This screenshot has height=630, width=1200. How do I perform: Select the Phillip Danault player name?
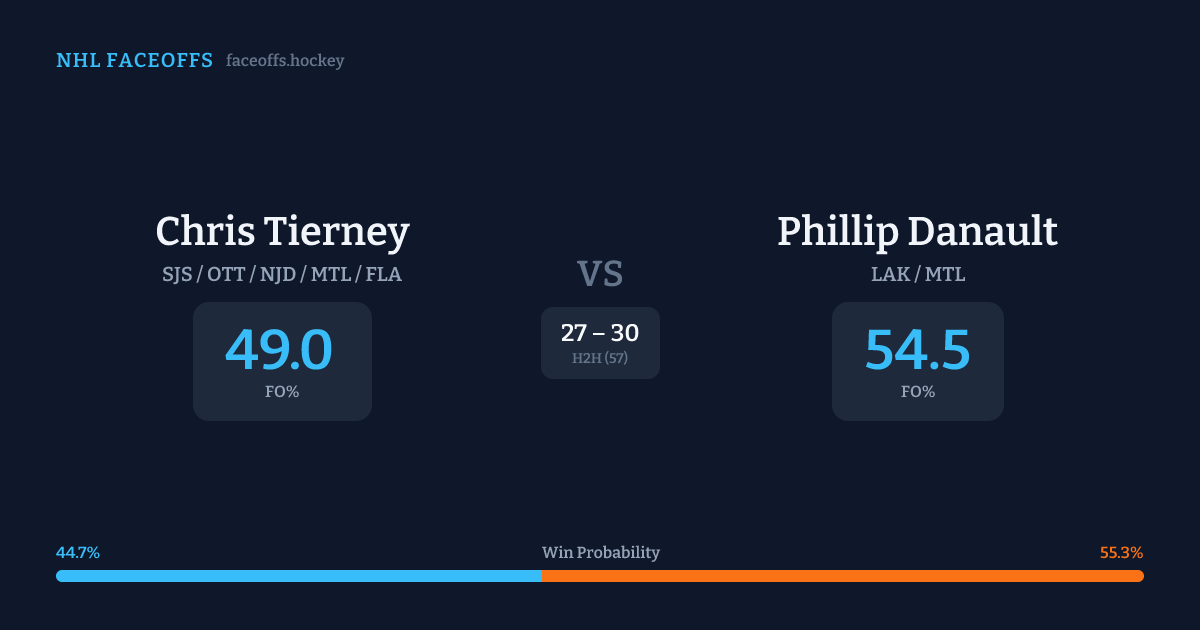(917, 232)
